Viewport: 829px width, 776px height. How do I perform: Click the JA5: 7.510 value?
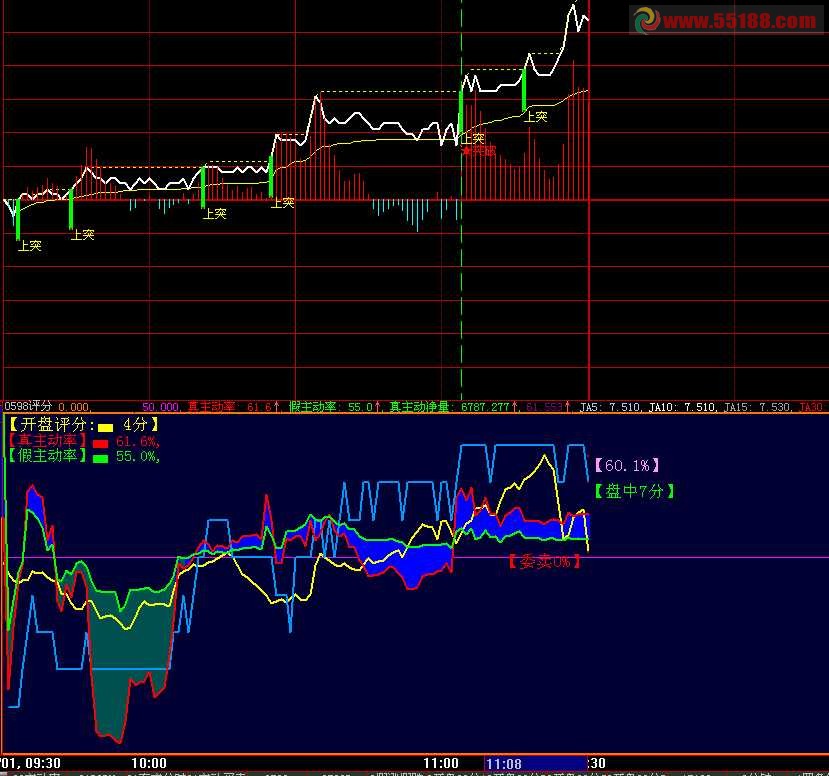click(x=610, y=407)
